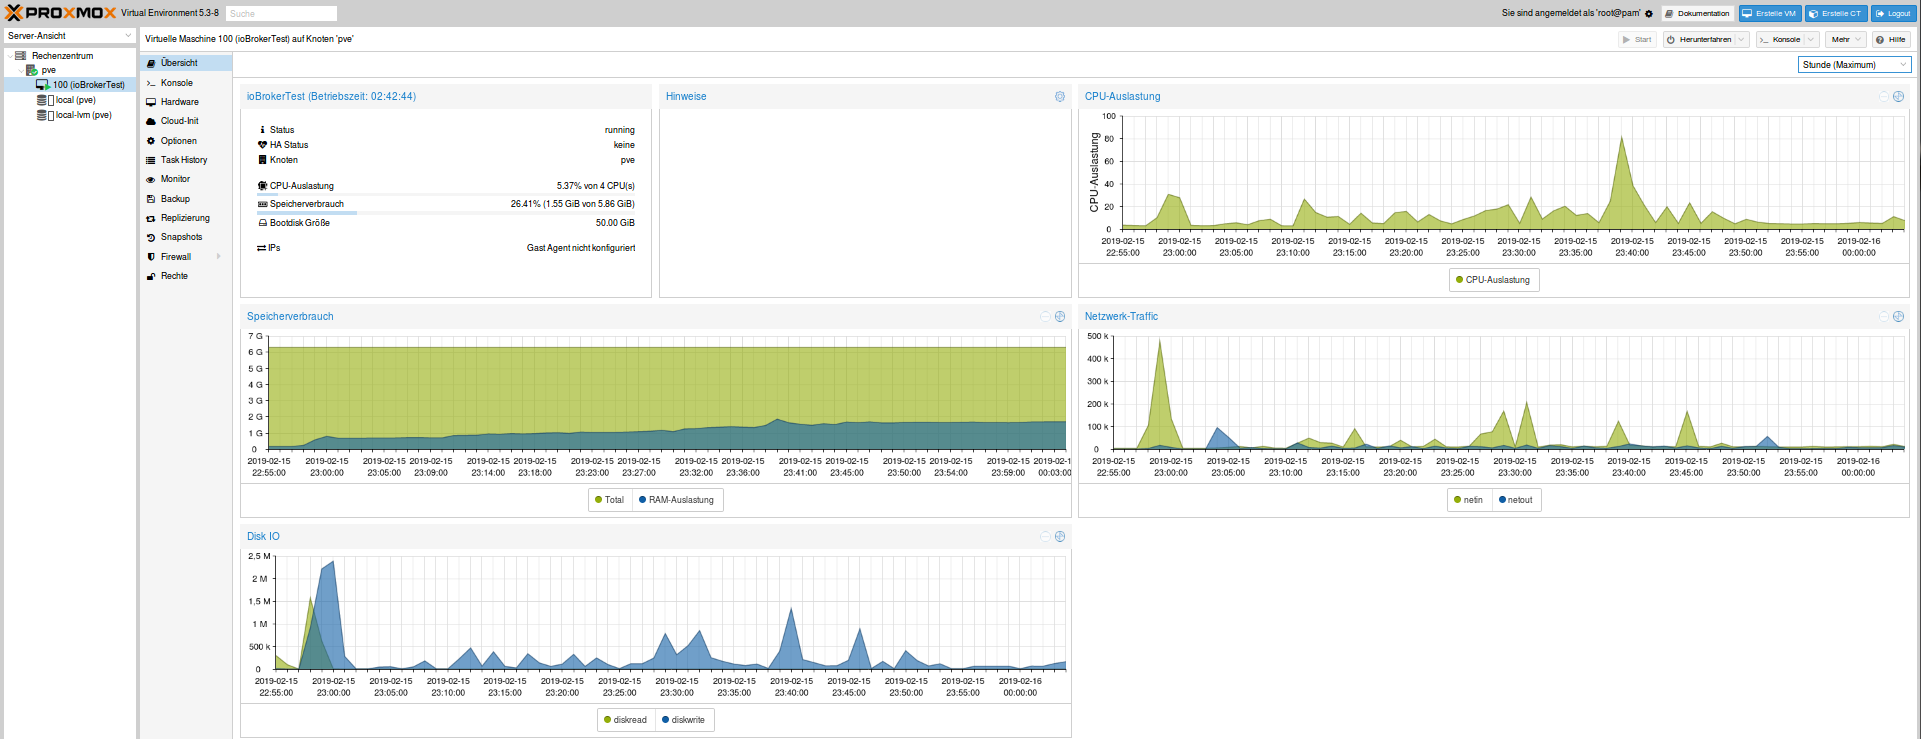Open Snapshots via its history icon
The height and width of the screenshot is (739, 1921).
[151, 237]
